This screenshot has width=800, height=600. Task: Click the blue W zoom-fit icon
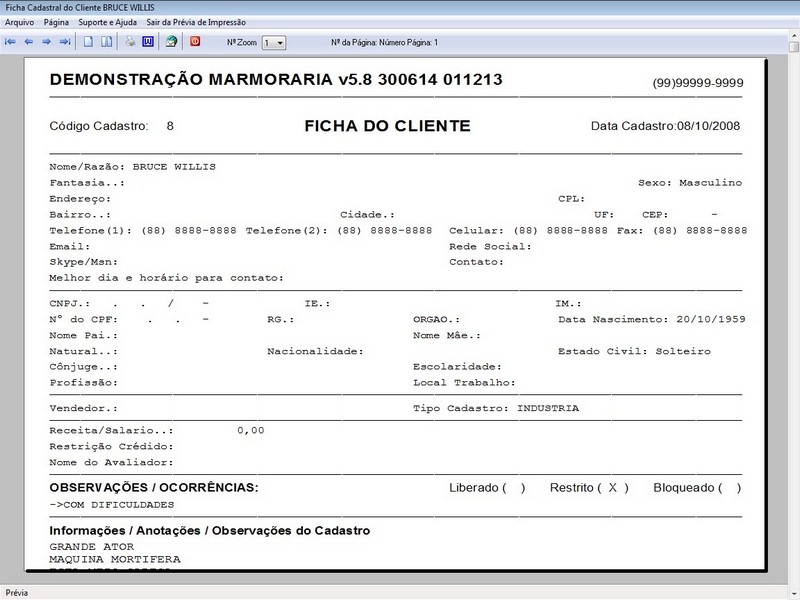point(147,41)
